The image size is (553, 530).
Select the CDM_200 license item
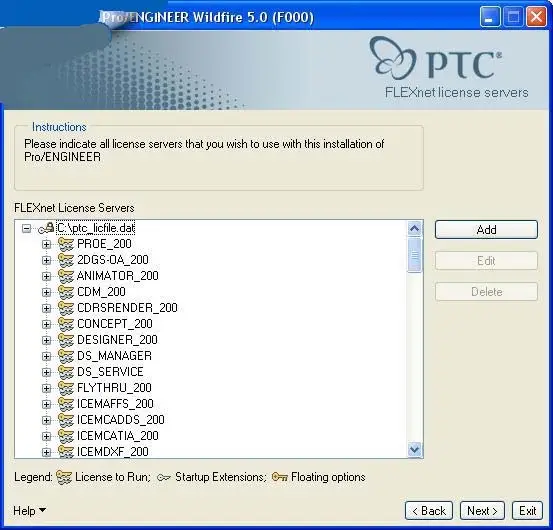coord(101,292)
